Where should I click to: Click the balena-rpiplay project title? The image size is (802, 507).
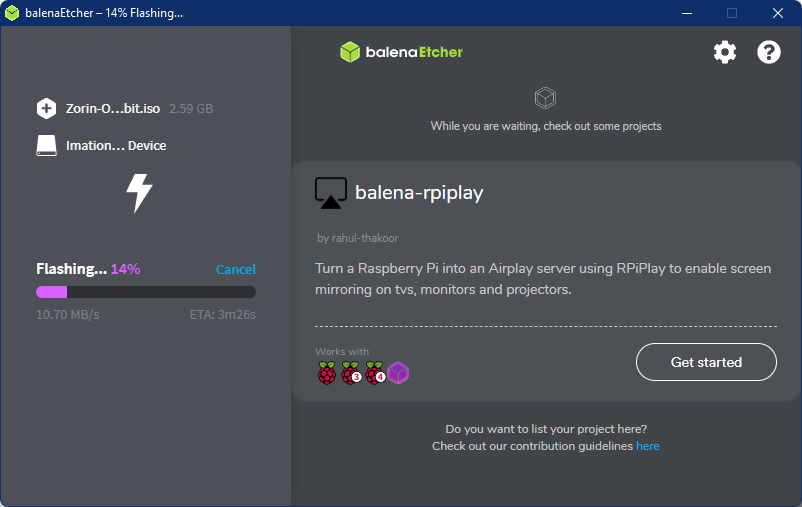tap(419, 193)
